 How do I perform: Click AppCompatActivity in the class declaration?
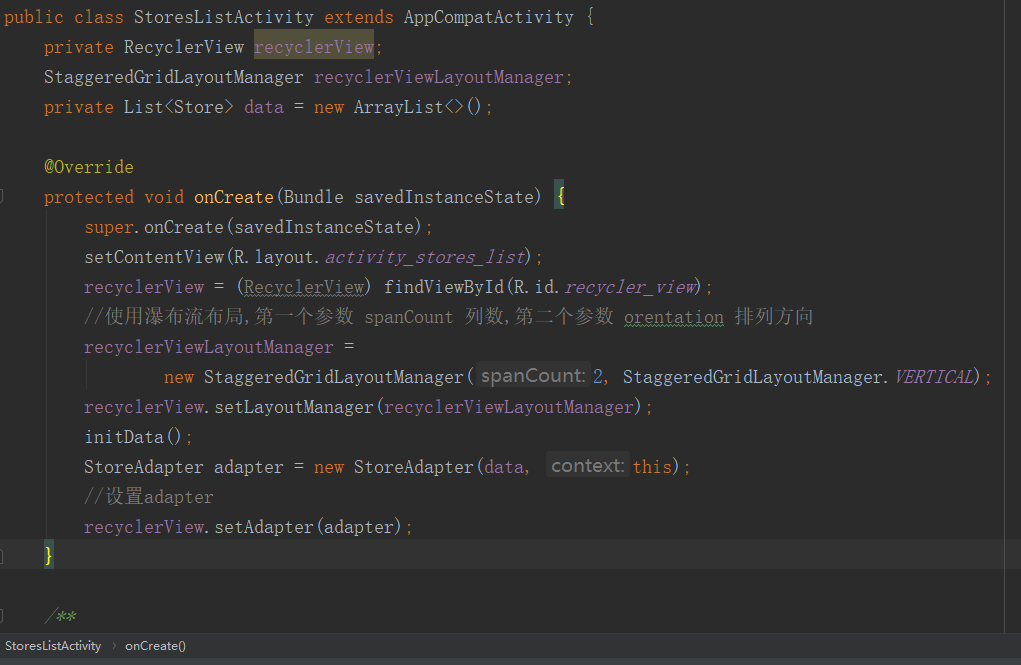tap(488, 17)
